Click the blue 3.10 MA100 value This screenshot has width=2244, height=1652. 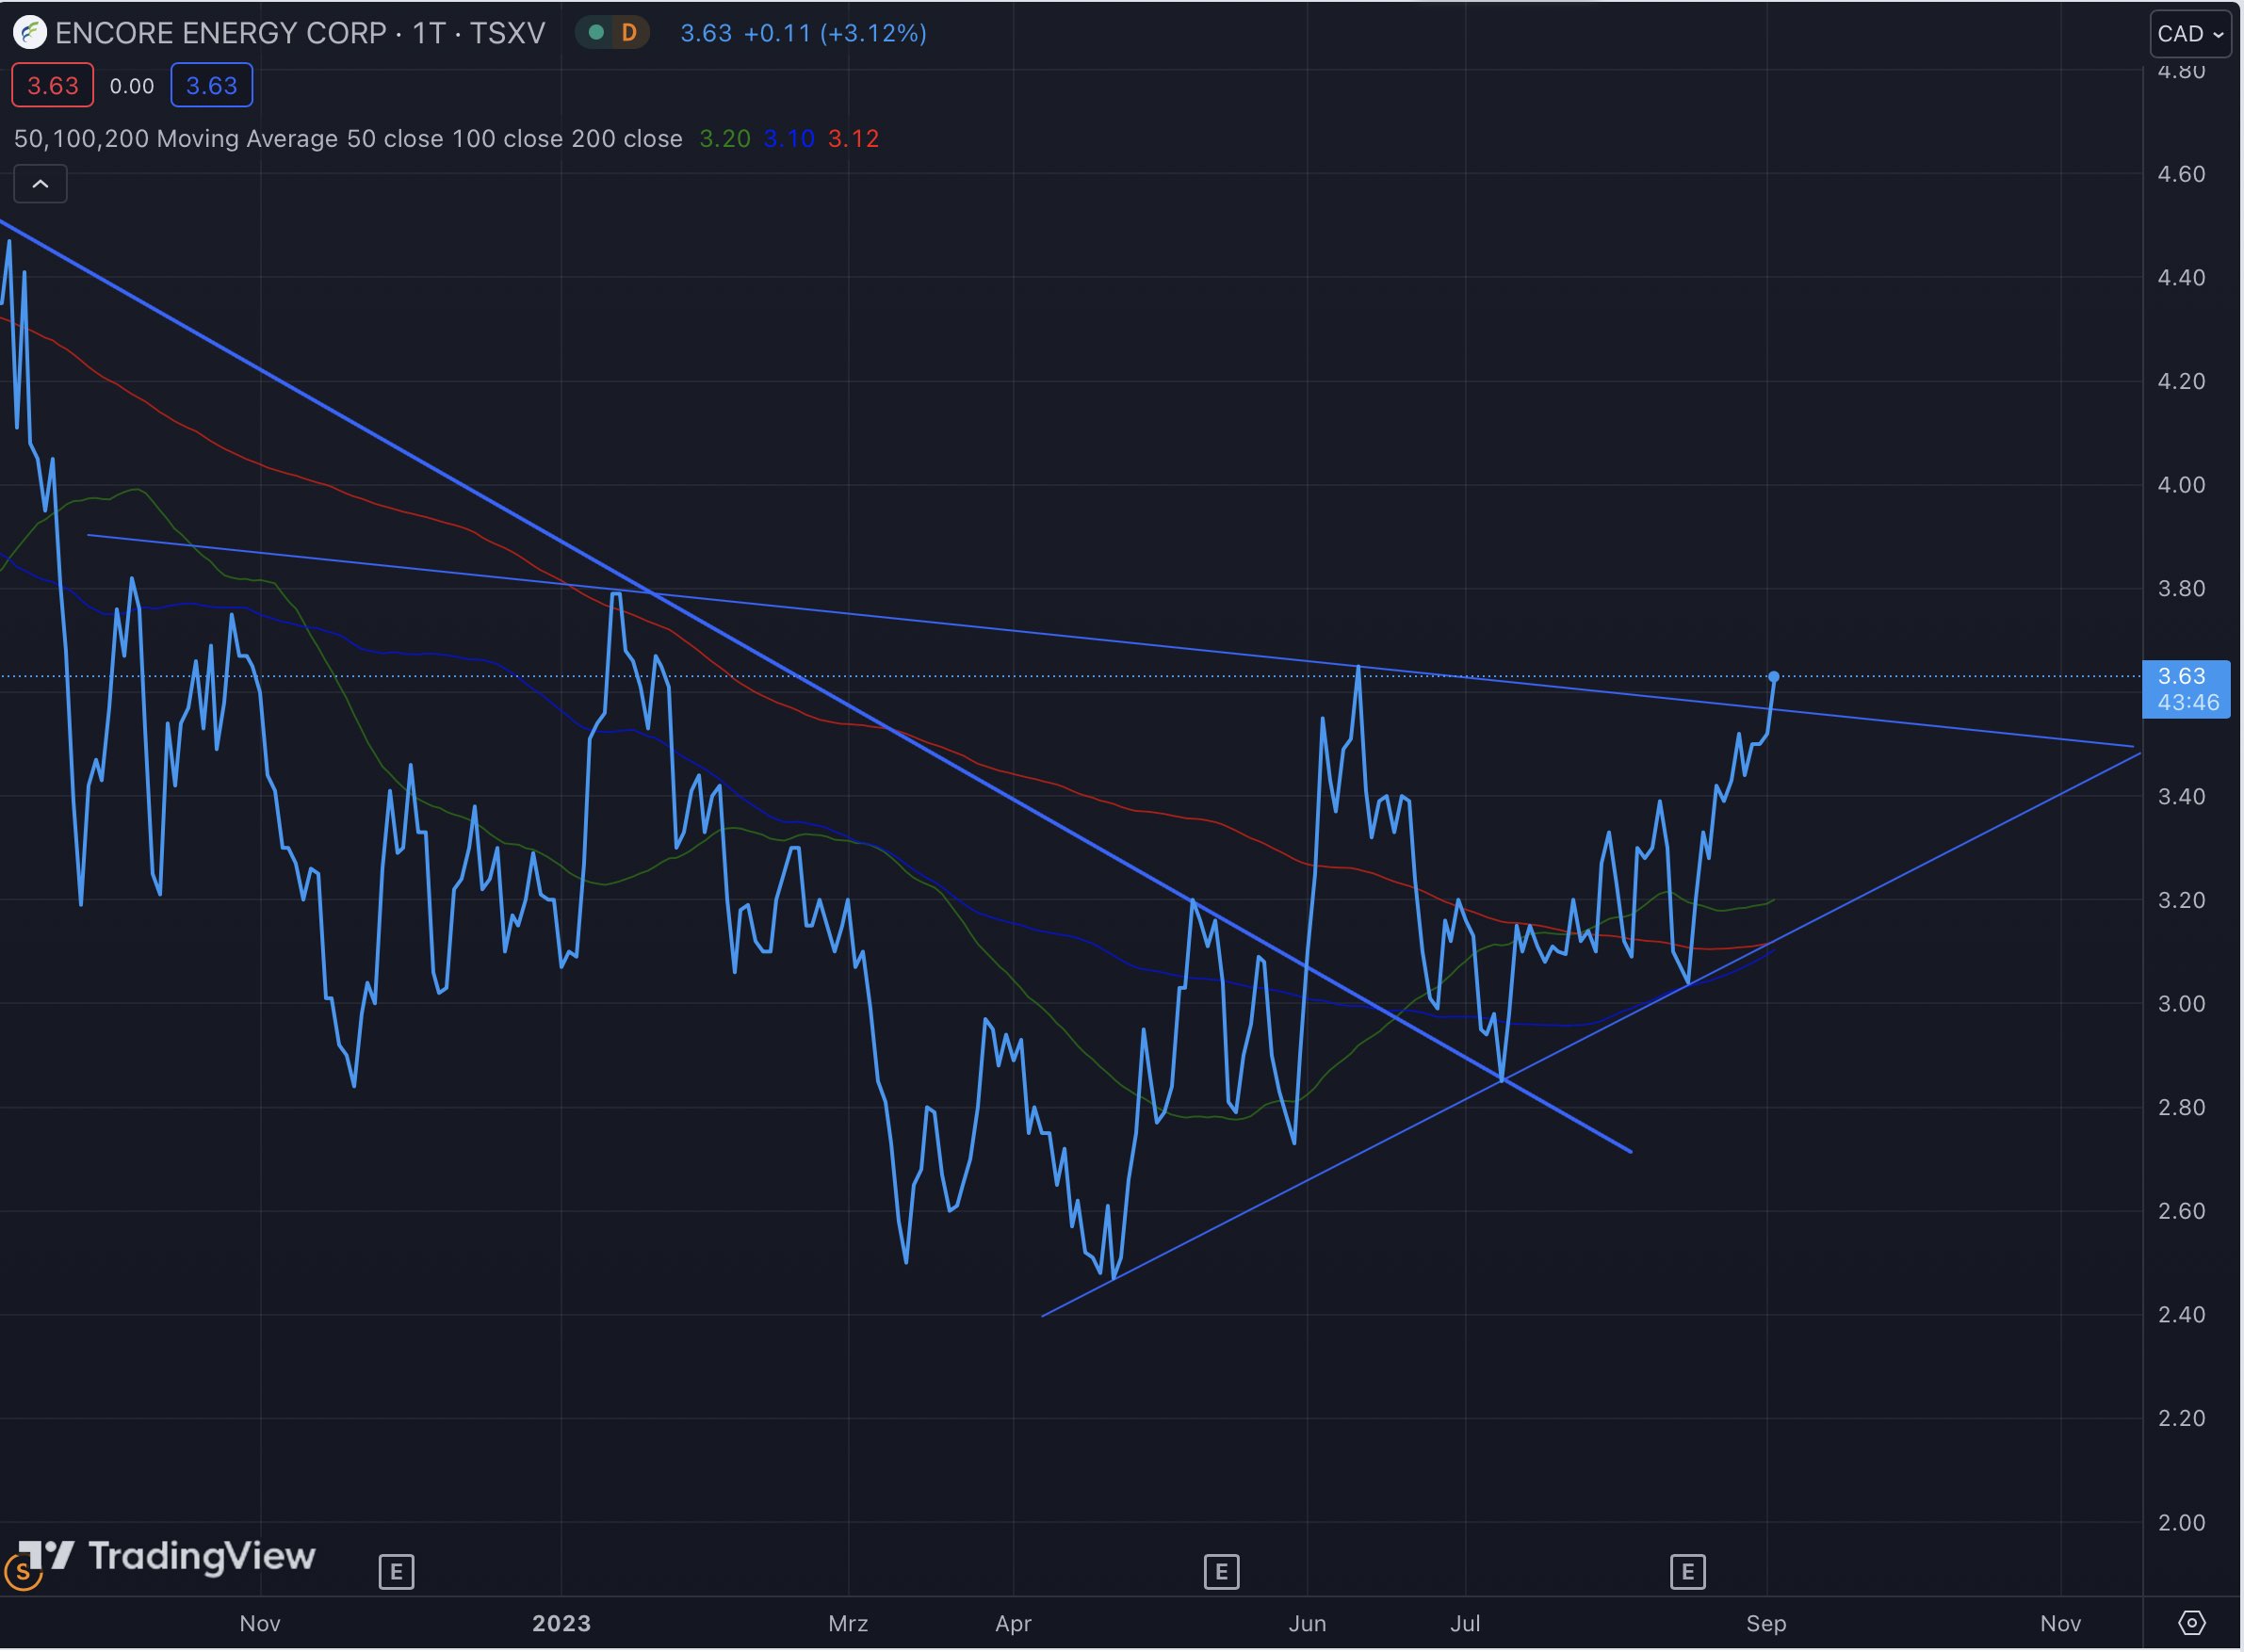[789, 139]
